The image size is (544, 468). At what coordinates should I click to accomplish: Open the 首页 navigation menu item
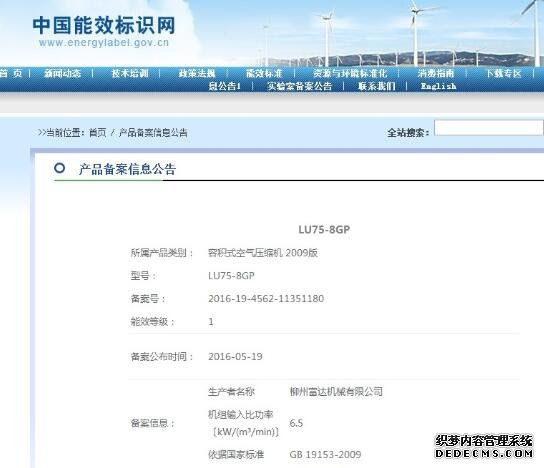point(11,74)
